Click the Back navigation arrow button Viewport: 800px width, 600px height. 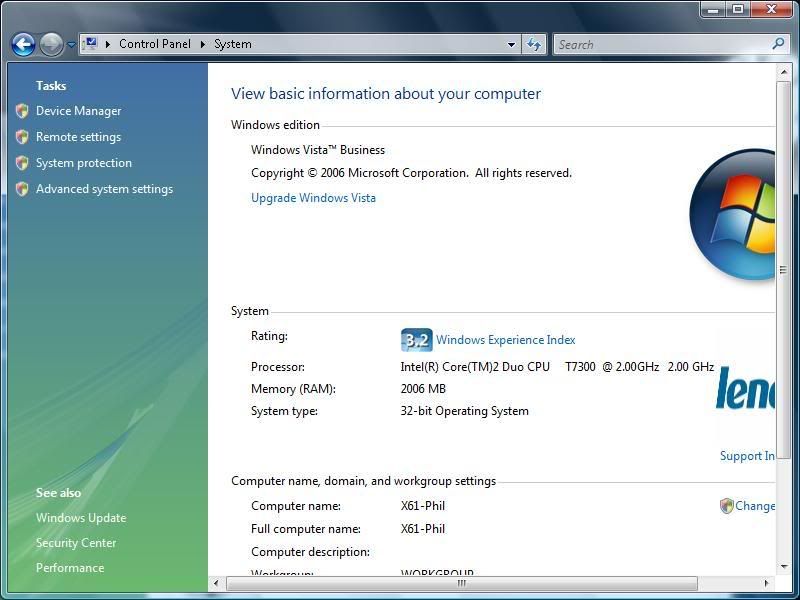pyautogui.click(x=23, y=45)
